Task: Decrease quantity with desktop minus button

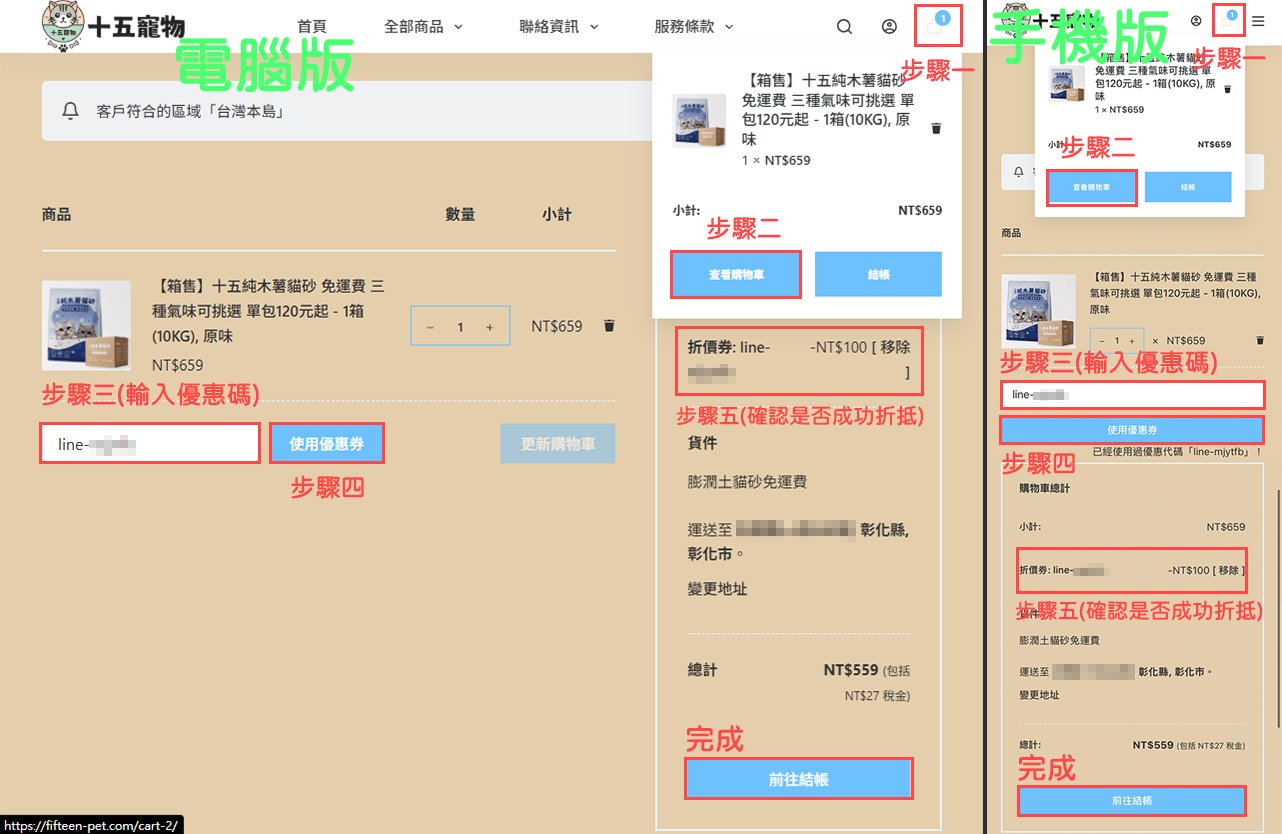Action: [430, 327]
